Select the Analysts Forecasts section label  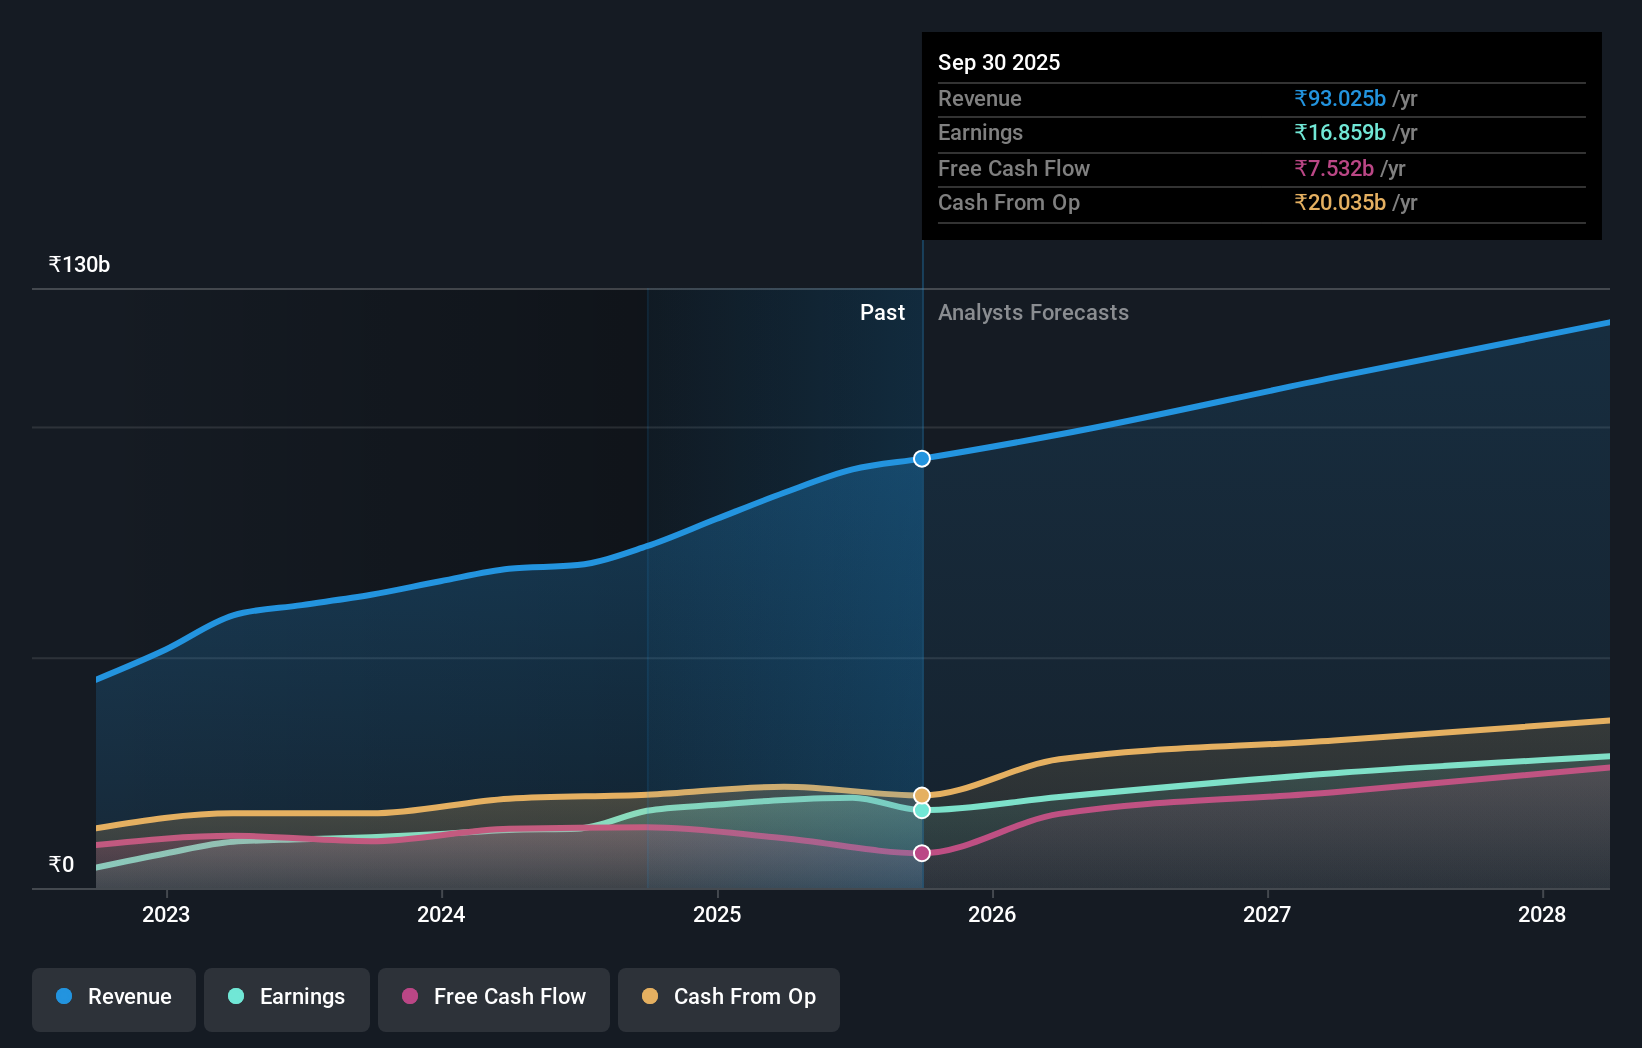[x=1033, y=312]
